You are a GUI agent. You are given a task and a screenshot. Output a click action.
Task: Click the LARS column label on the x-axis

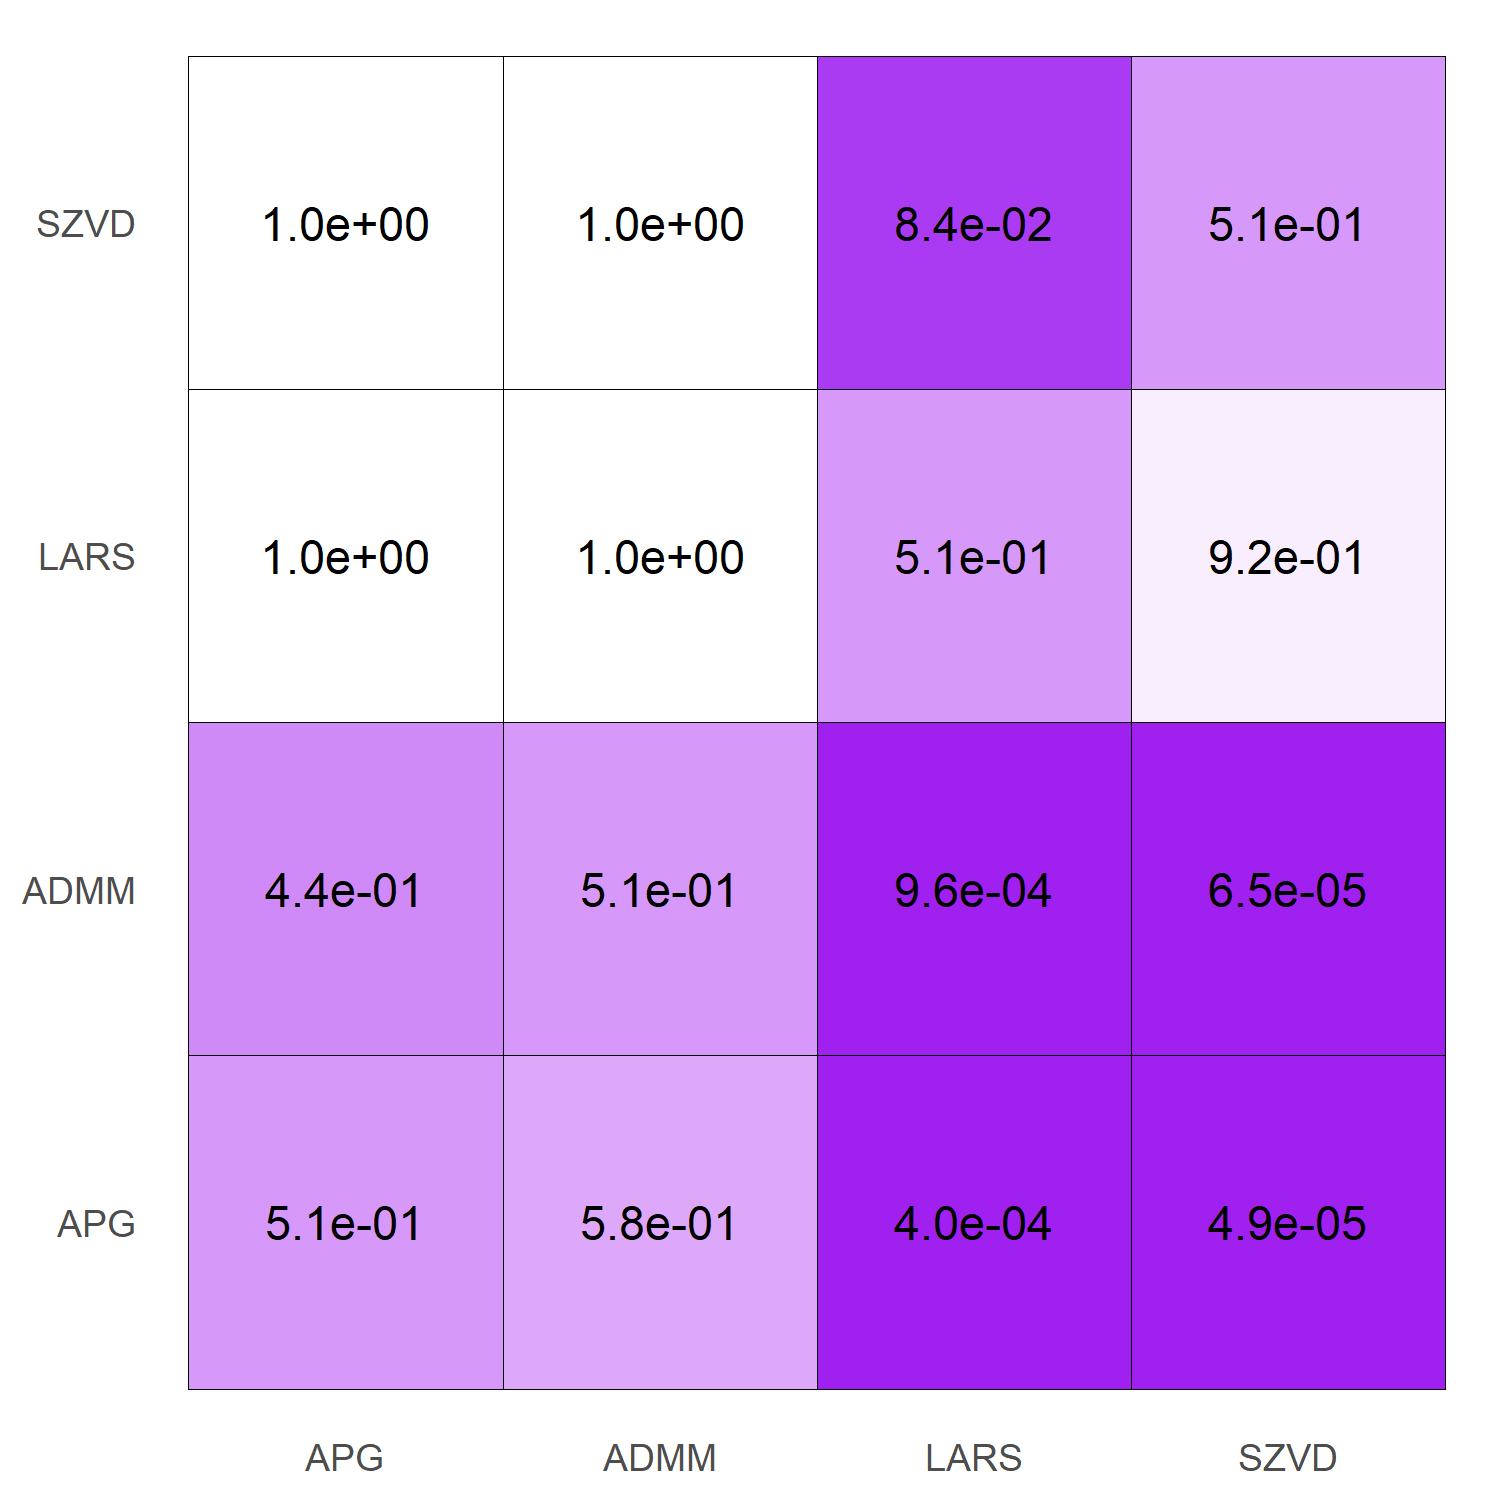[x=974, y=1458]
